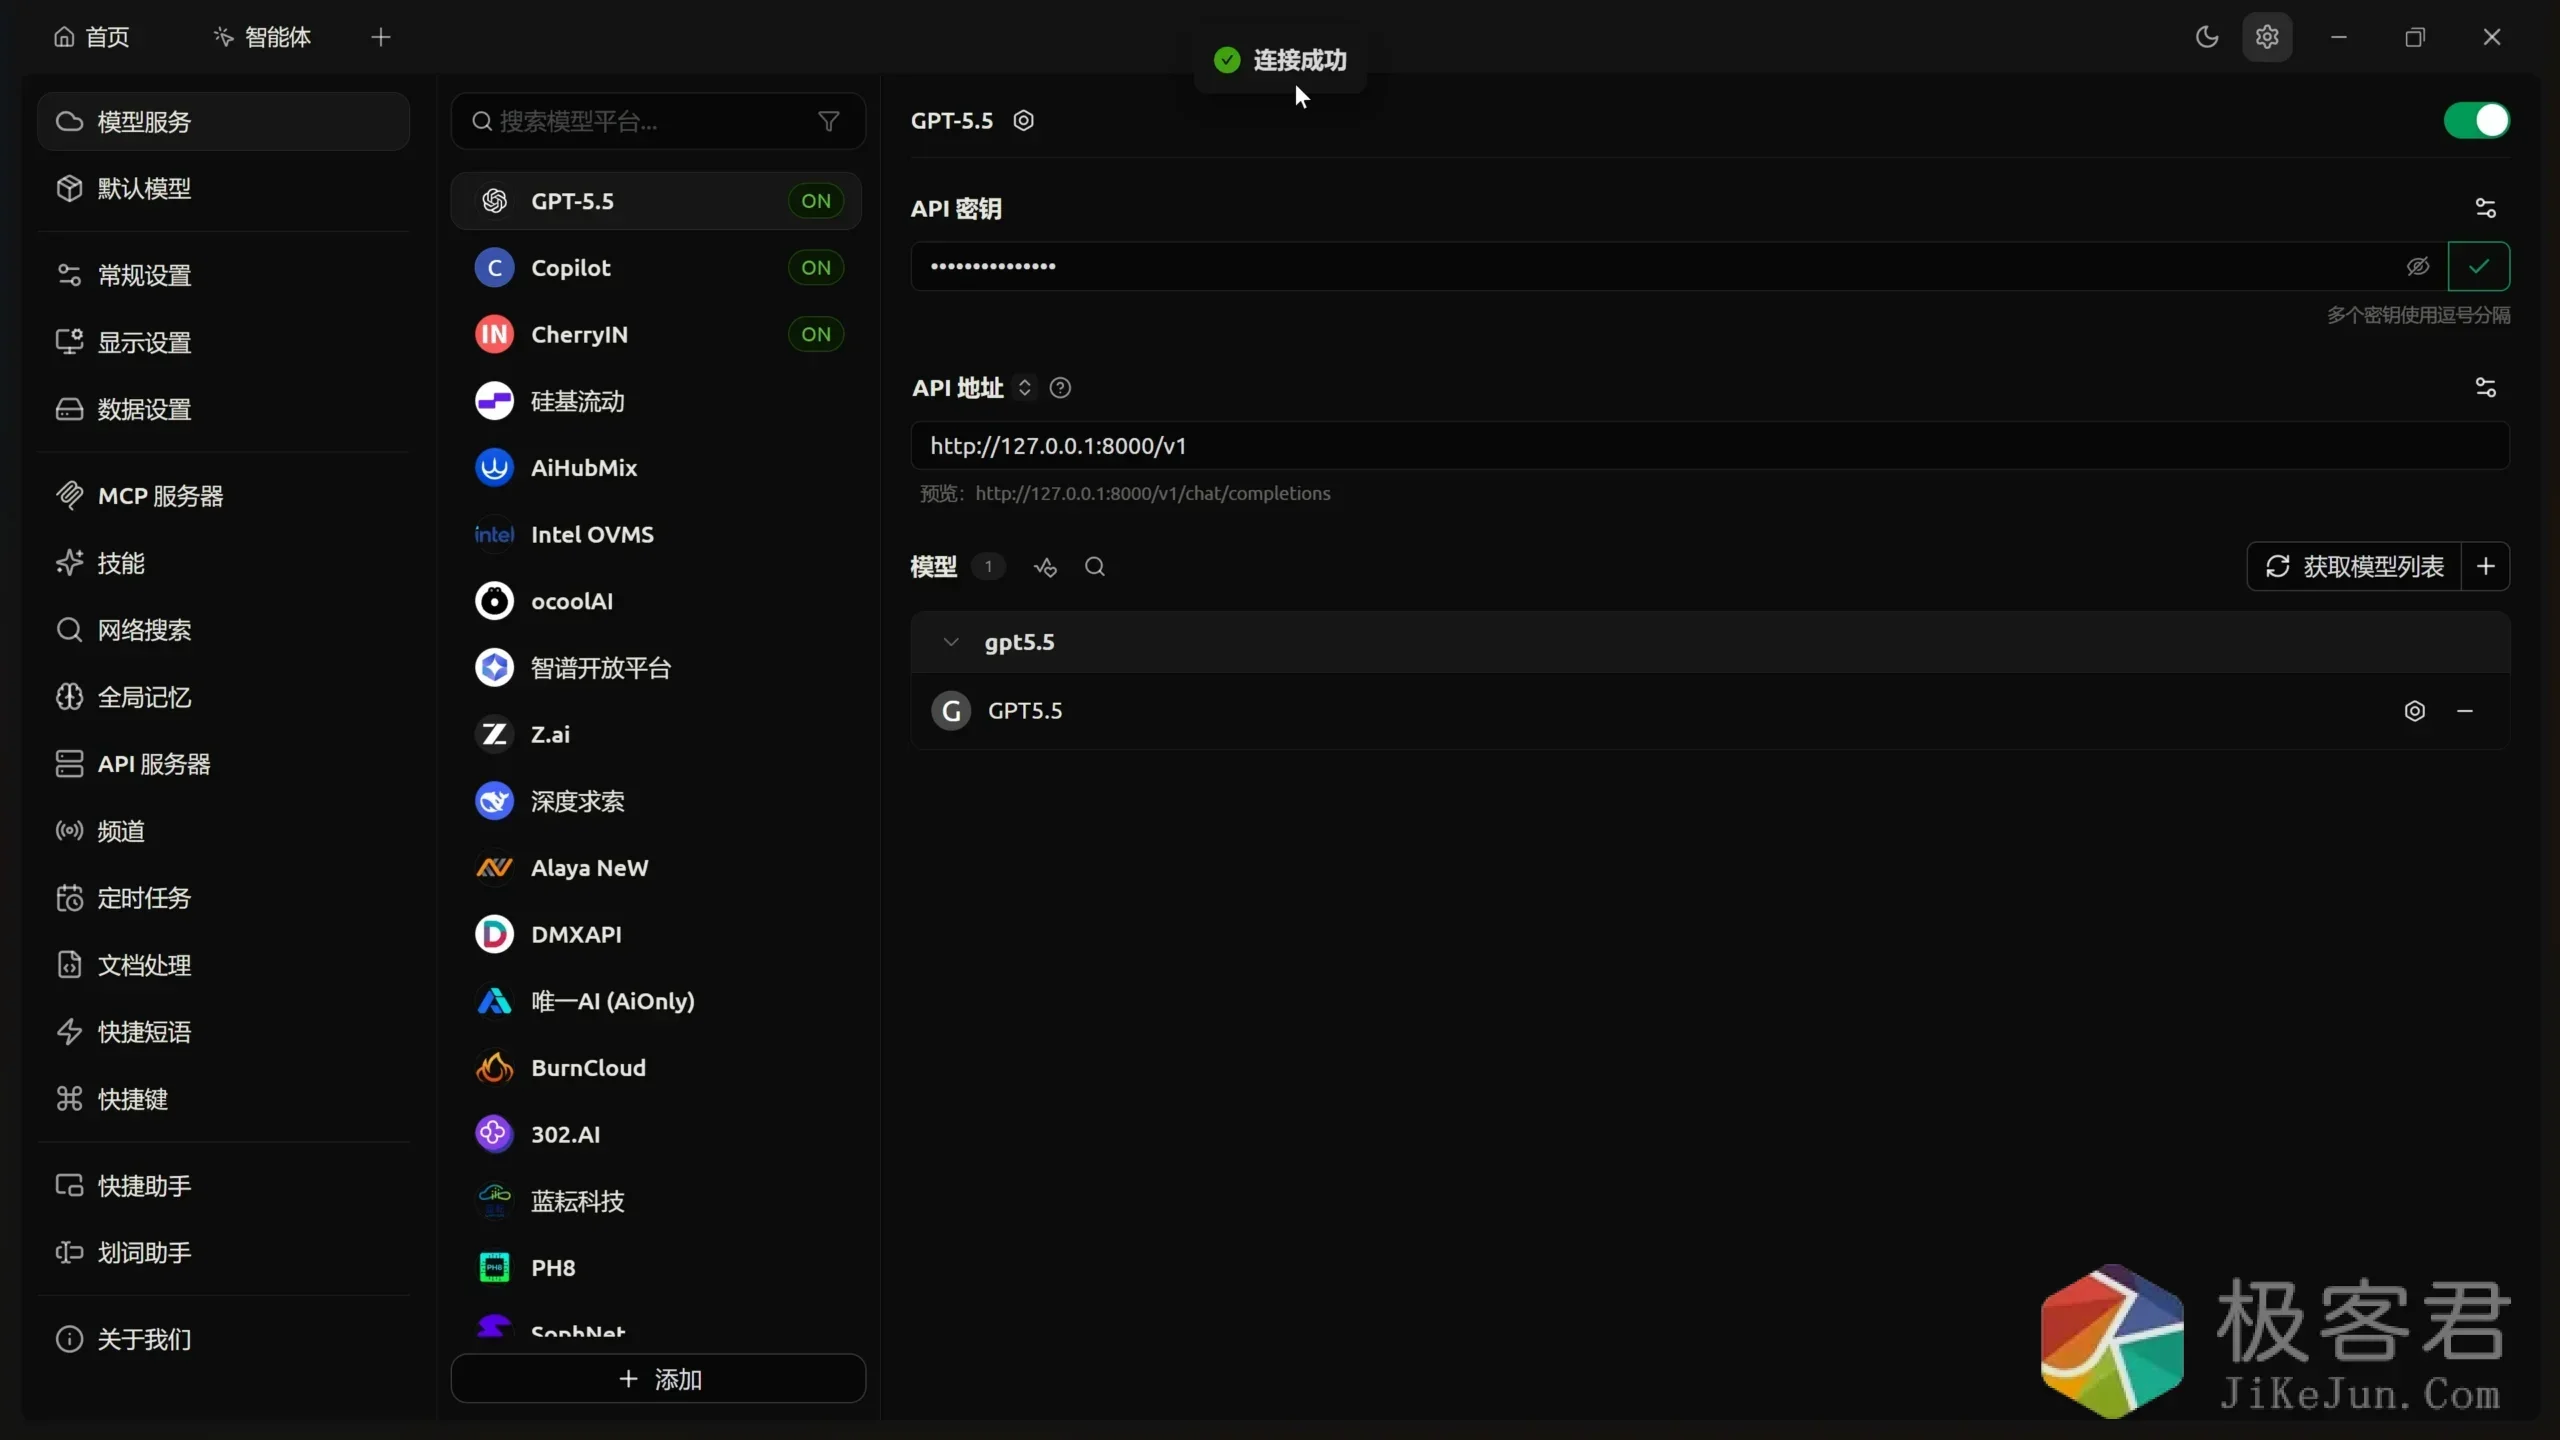
Task: Search models with magnifier icon
Action: point(1095,567)
